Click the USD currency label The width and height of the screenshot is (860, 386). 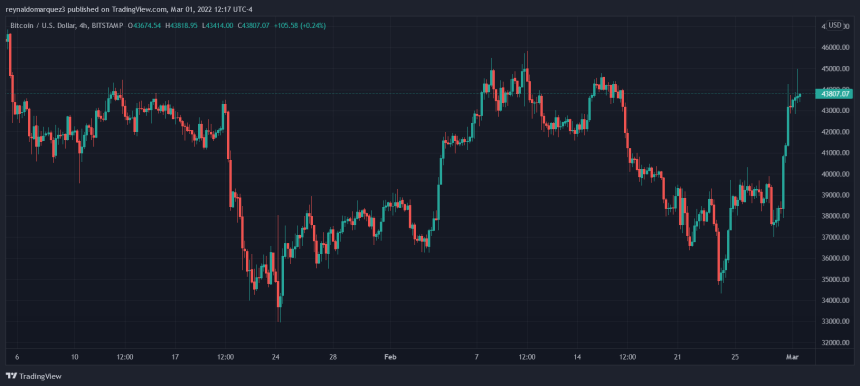point(835,25)
